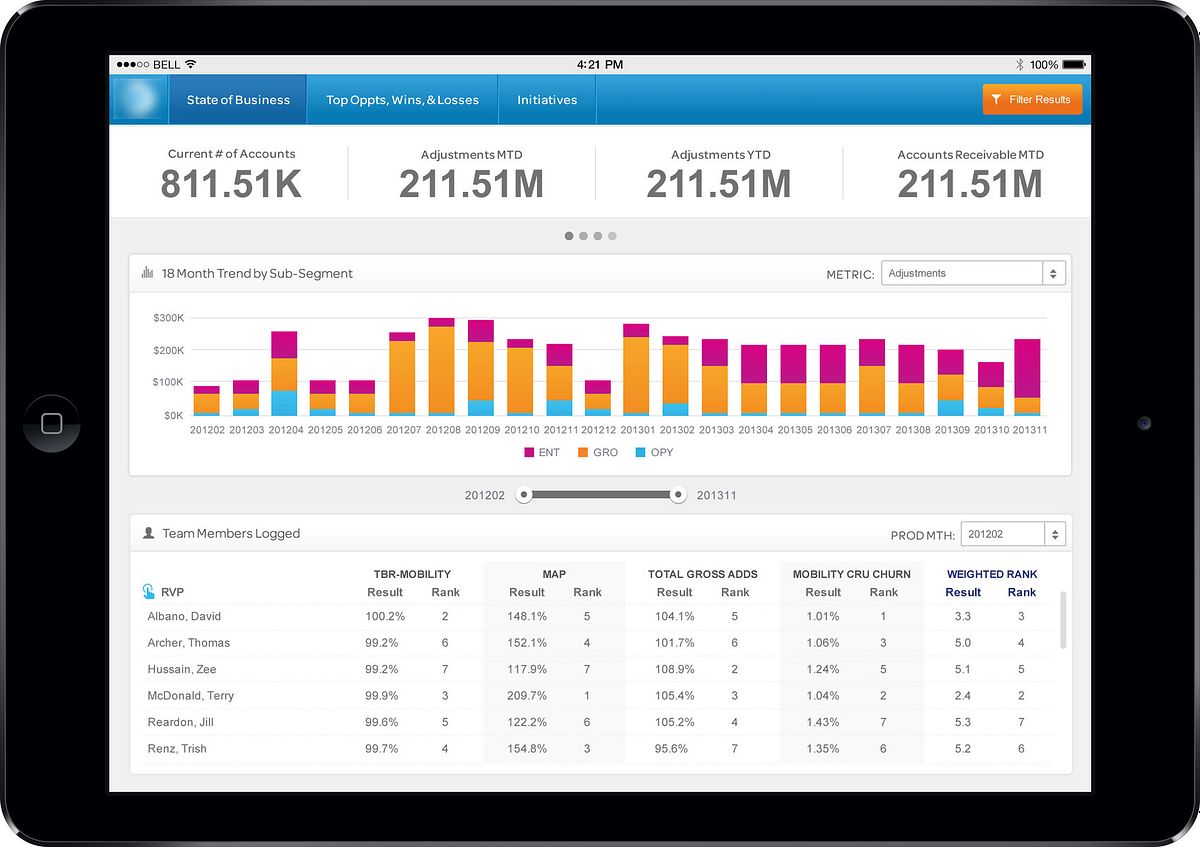Image resolution: width=1200 pixels, height=847 pixels.
Task: Click the team table vertical scrollbar
Action: pyautogui.click(x=1061, y=619)
